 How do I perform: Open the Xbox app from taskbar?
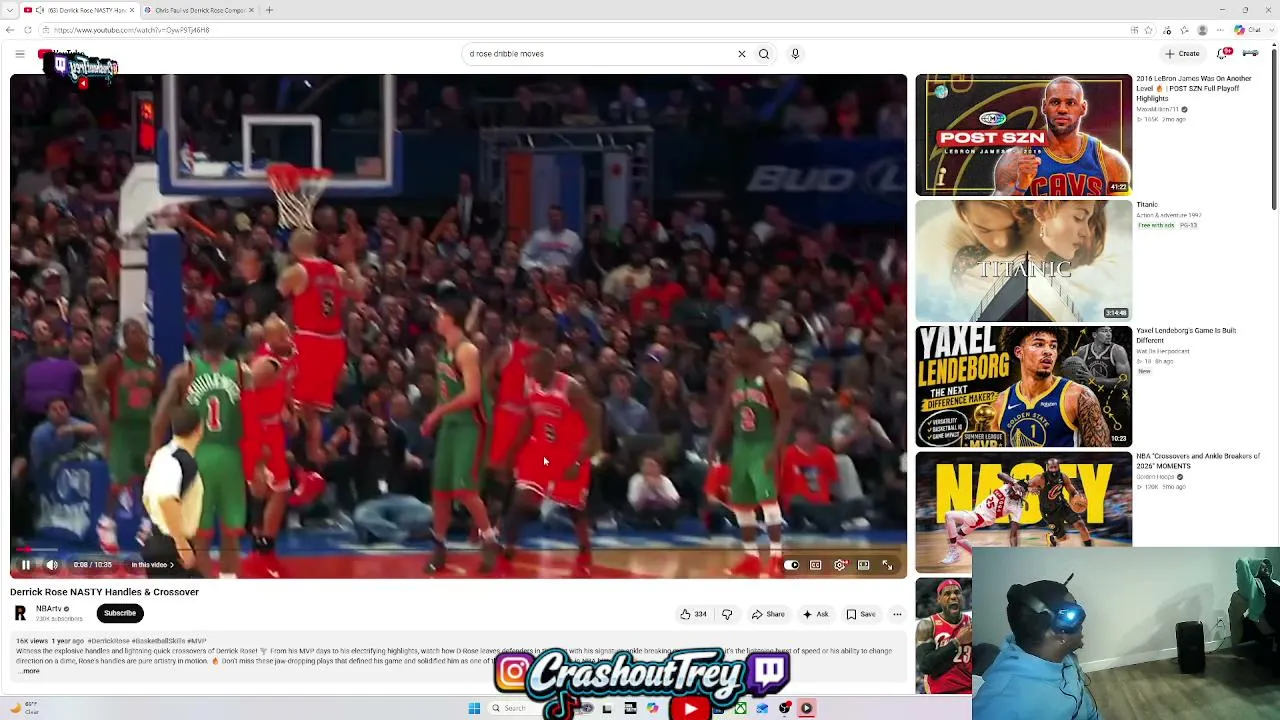coord(740,708)
